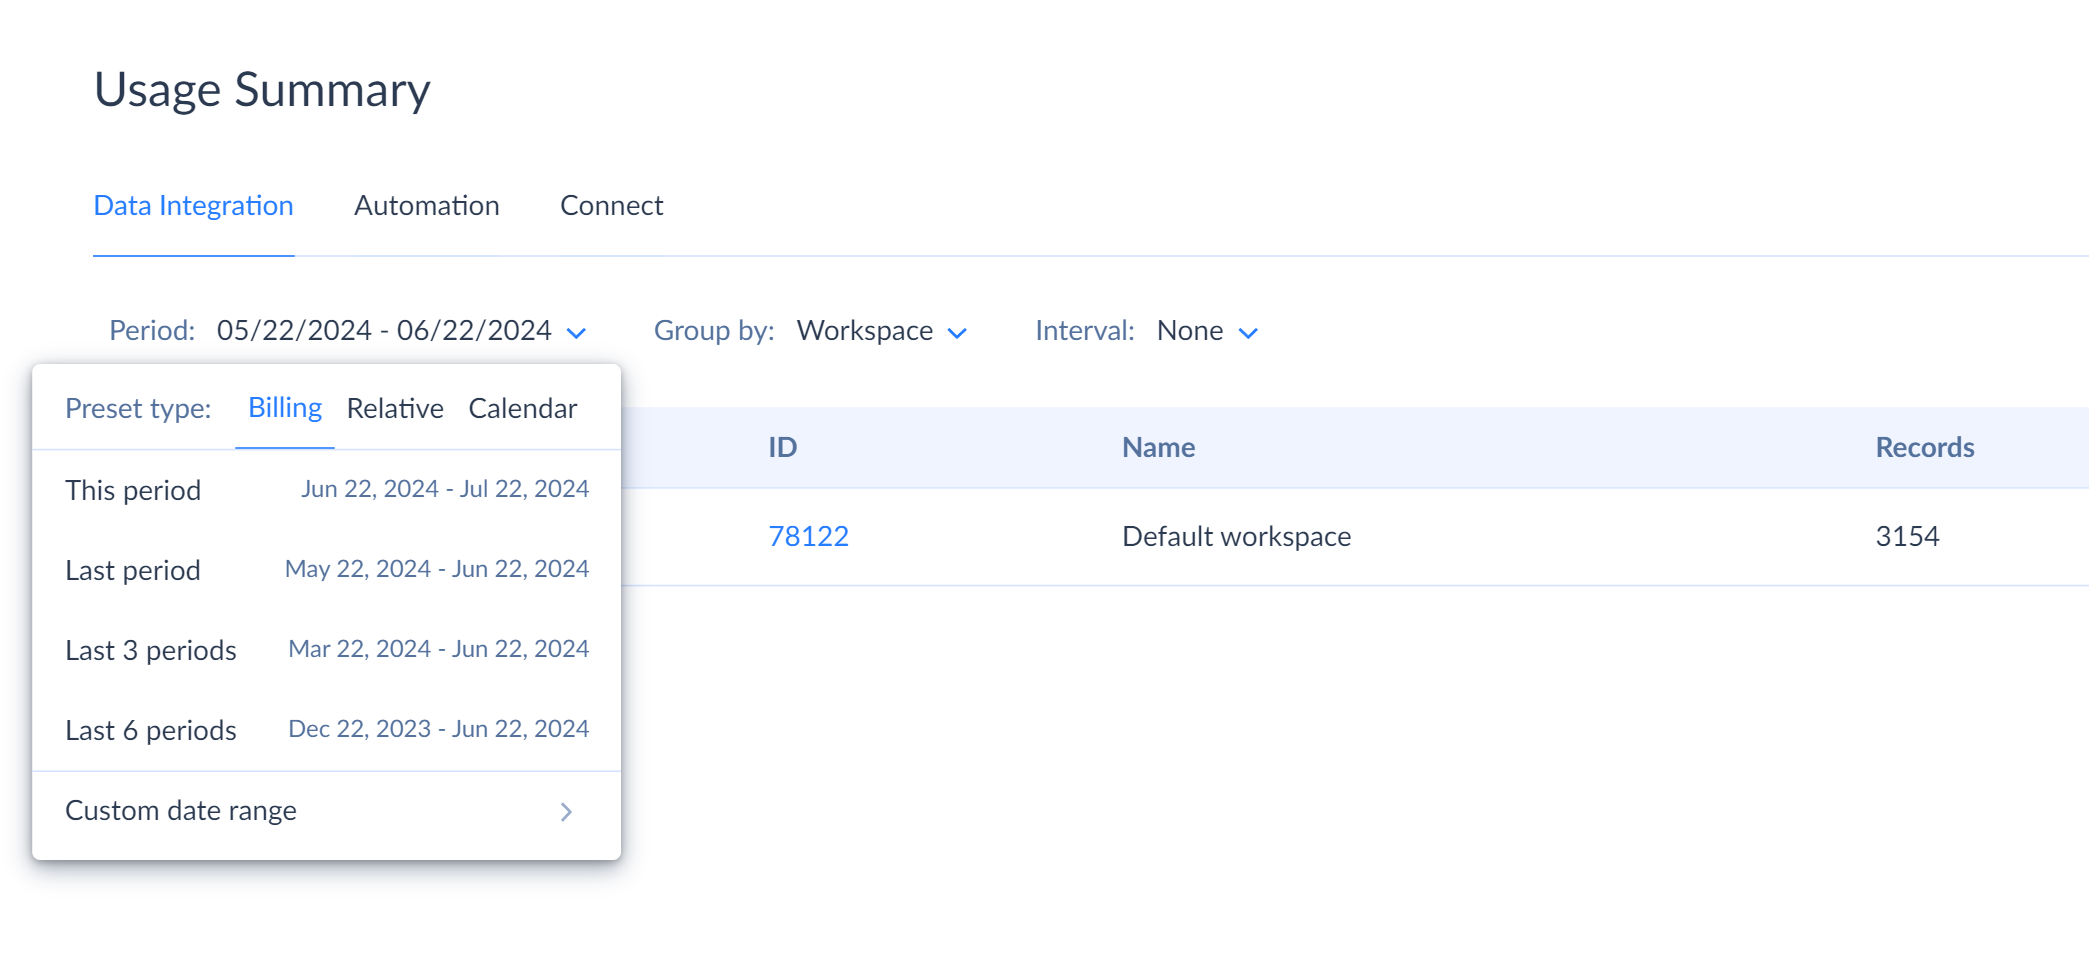Screen dimensions: 2089x966
Task: Select the Relative preset type
Action: coord(395,408)
